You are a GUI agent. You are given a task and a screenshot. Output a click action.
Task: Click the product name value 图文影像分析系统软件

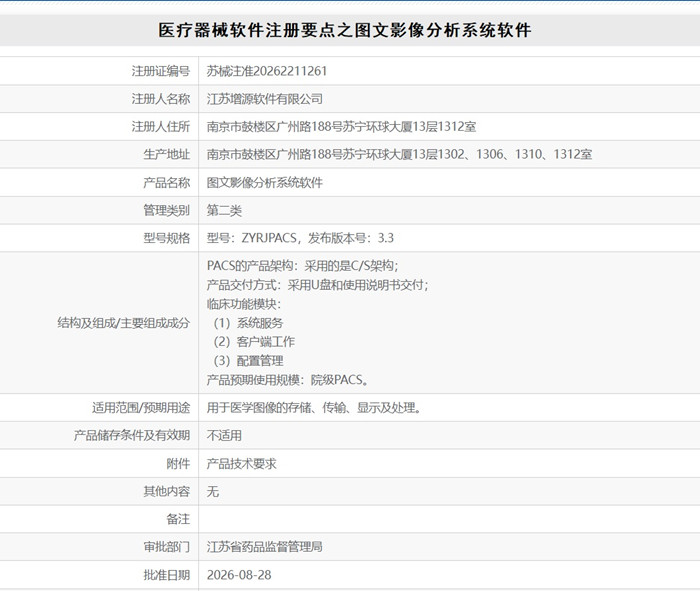coord(265,182)
